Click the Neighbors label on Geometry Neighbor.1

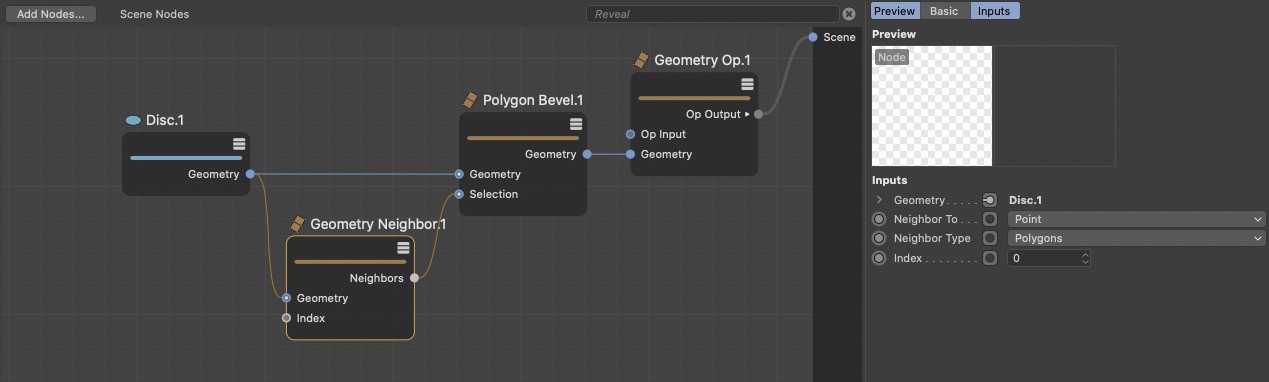click(x=376, y=278)
